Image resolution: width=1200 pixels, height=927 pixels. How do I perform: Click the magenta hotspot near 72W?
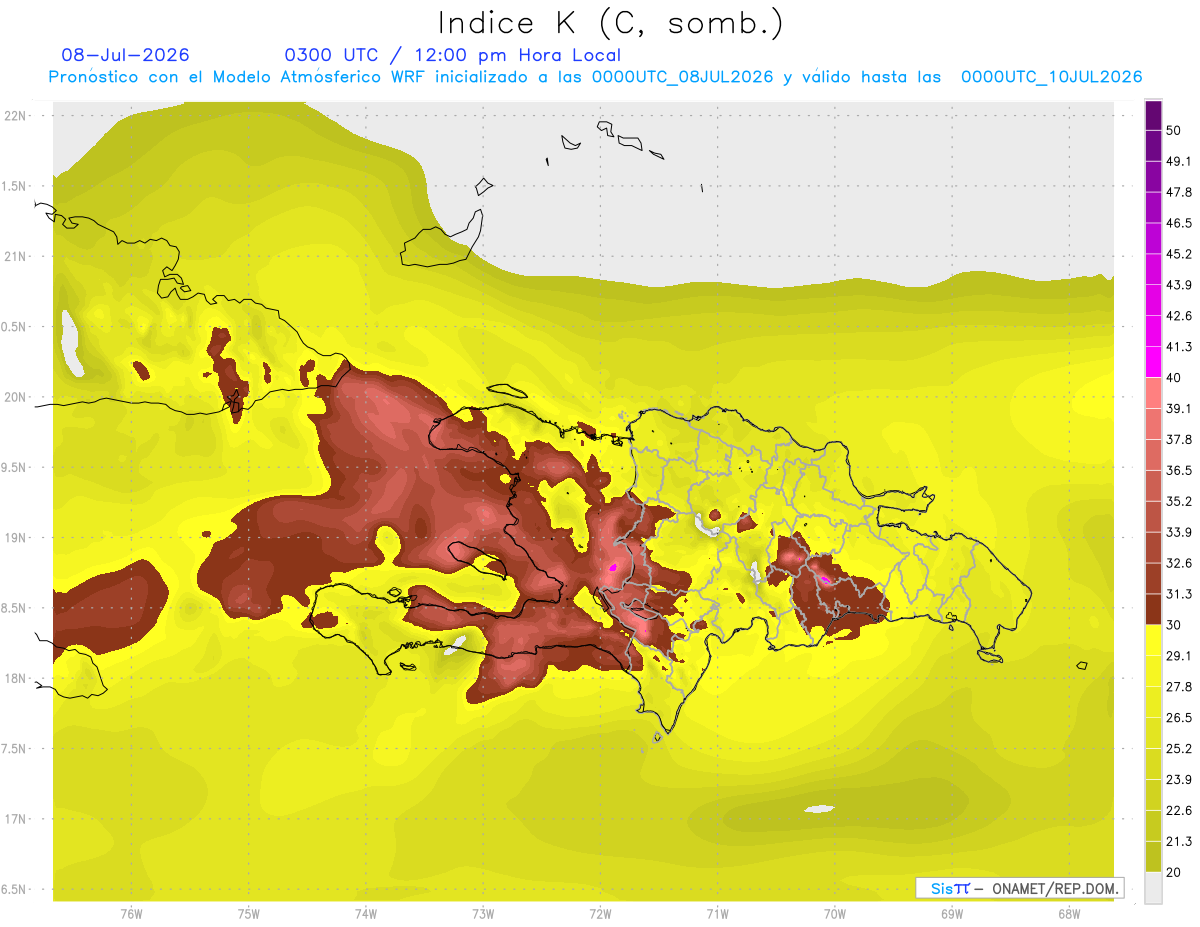(x=612, y=568)
